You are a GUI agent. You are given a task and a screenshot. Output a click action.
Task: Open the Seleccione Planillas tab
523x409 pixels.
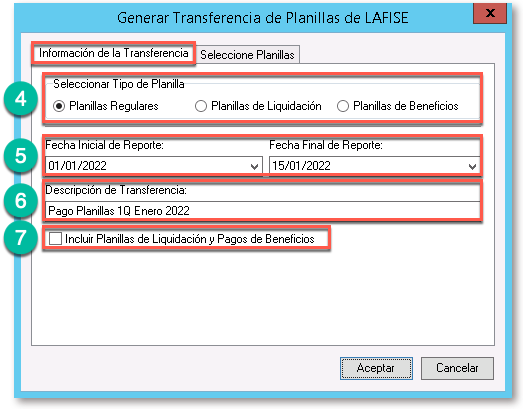click(x=247, y=55)
